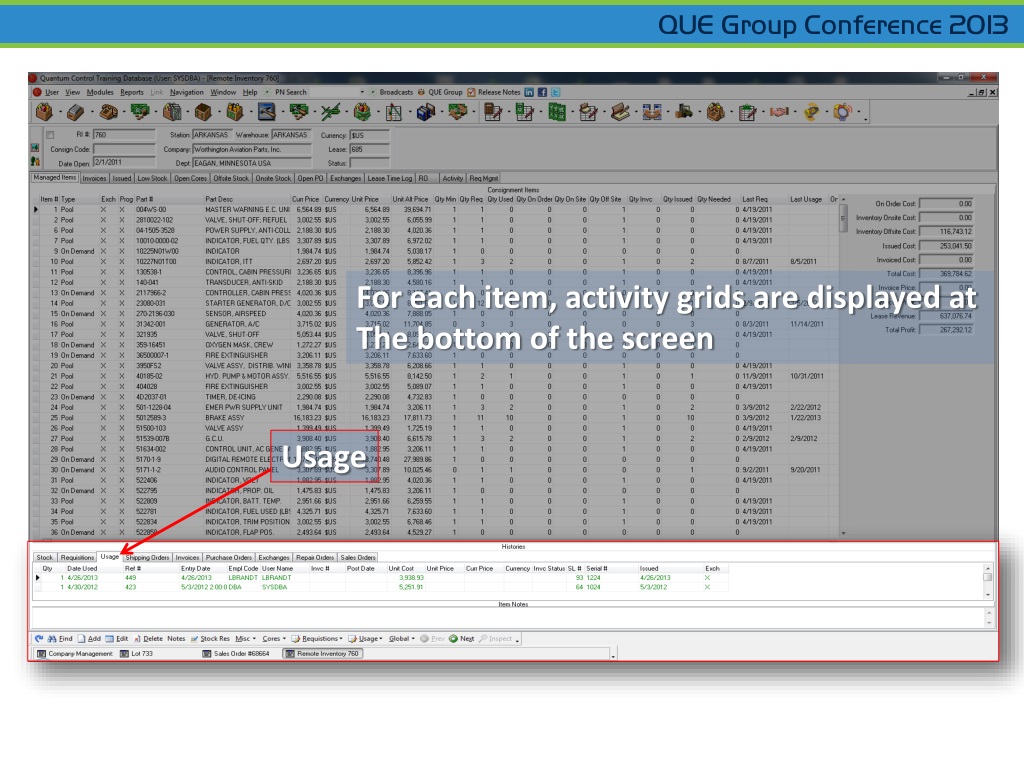Switch to the Company Management window button
This screenshot has width=1024, height=768.
pos(75,654)
